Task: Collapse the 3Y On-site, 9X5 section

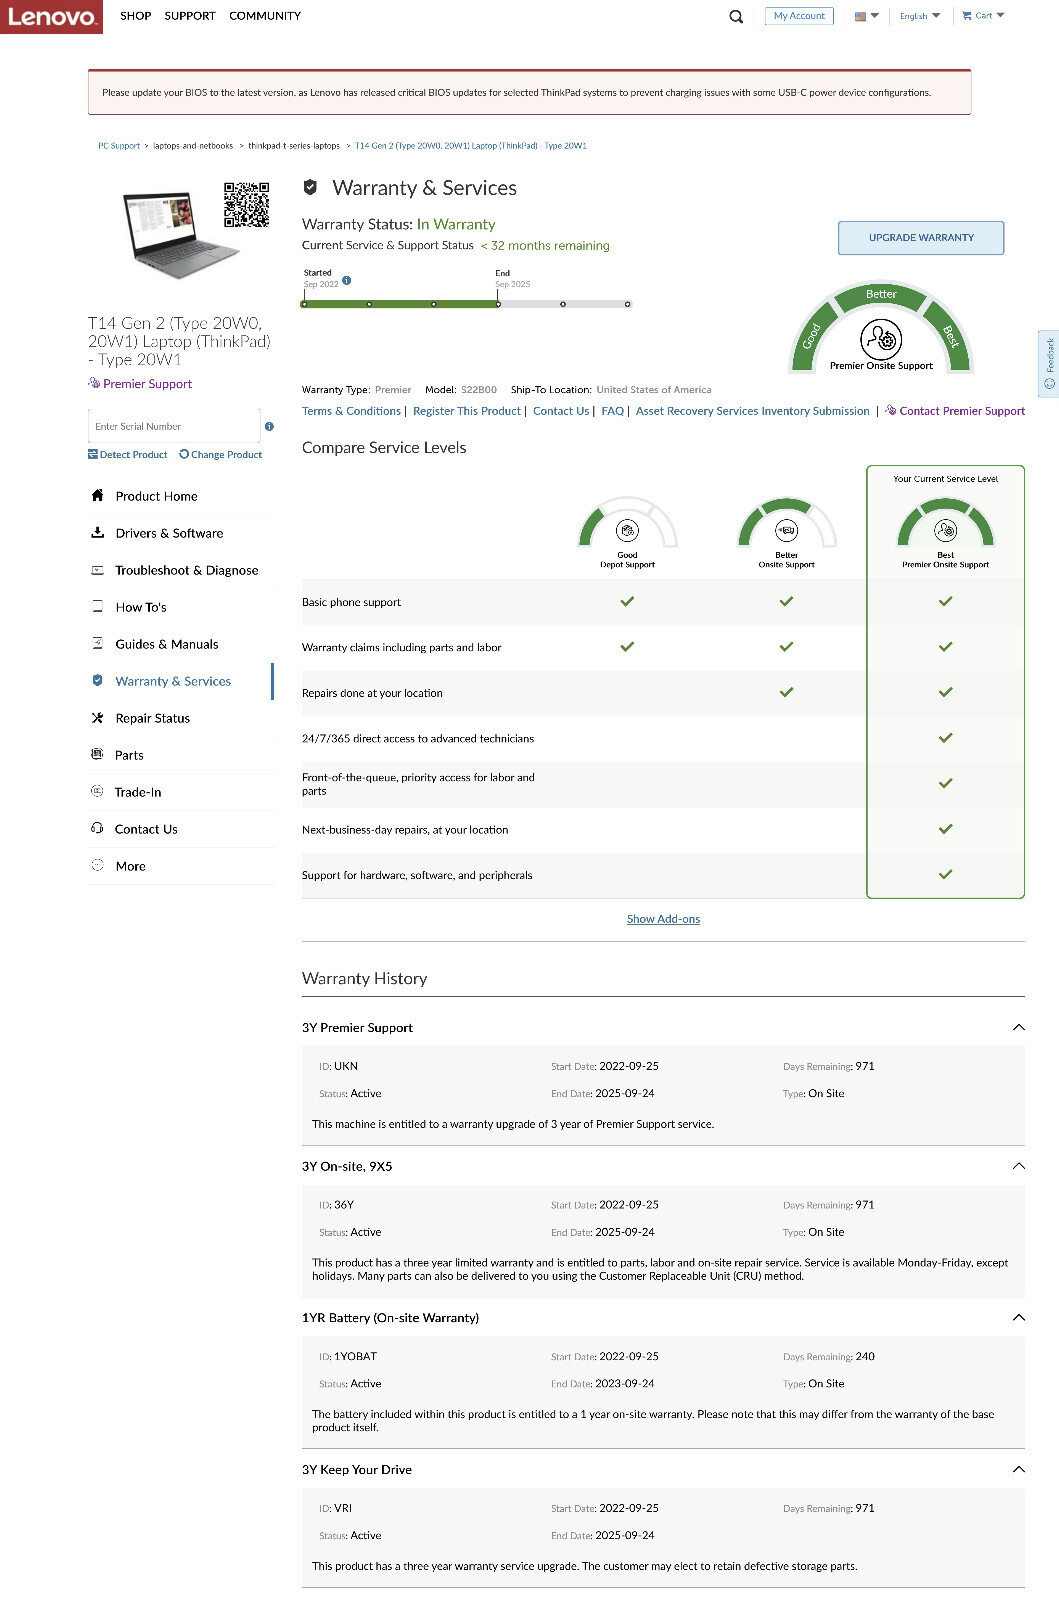Action: (1018, 1166)
